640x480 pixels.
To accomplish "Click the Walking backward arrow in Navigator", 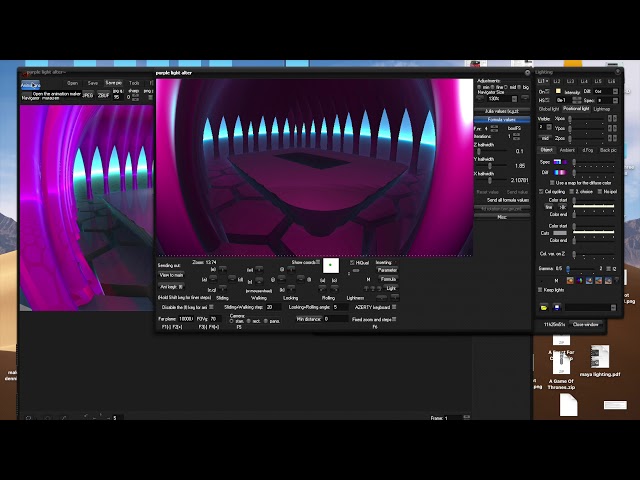I will 259,281.
